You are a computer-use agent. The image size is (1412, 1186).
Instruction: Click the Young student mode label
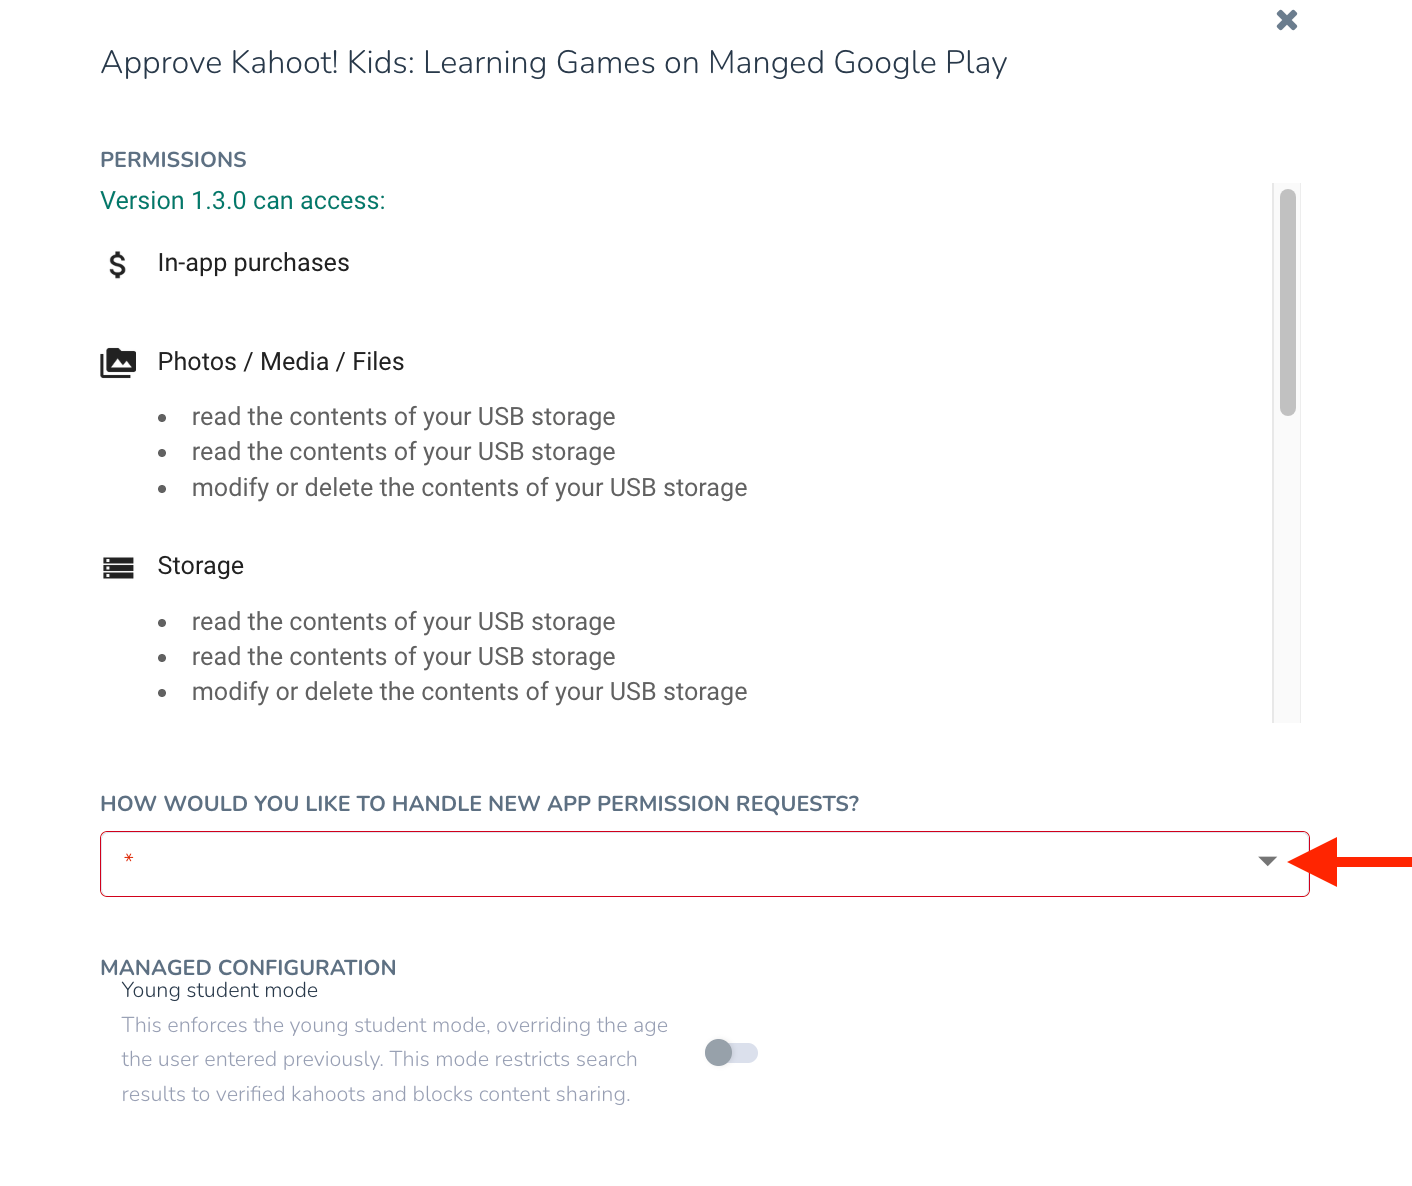click(x=220, y=990)
